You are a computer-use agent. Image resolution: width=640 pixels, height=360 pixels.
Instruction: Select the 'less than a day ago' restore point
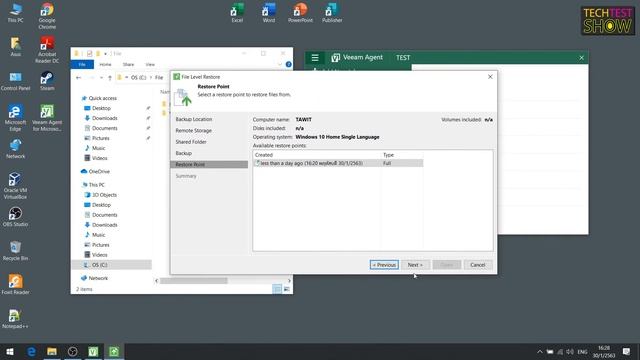[338, 163]
